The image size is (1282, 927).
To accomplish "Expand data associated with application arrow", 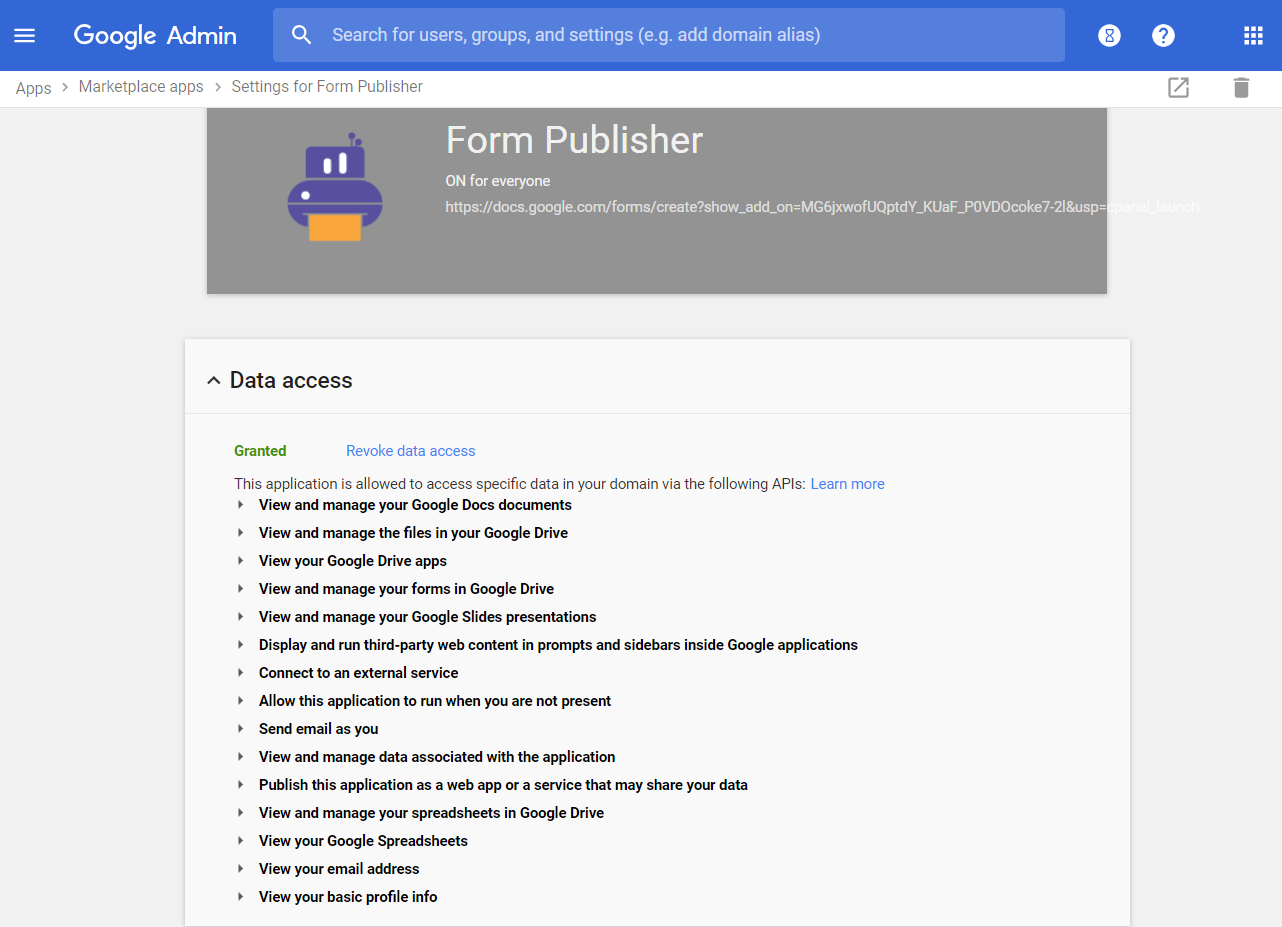I will (241, 757).
